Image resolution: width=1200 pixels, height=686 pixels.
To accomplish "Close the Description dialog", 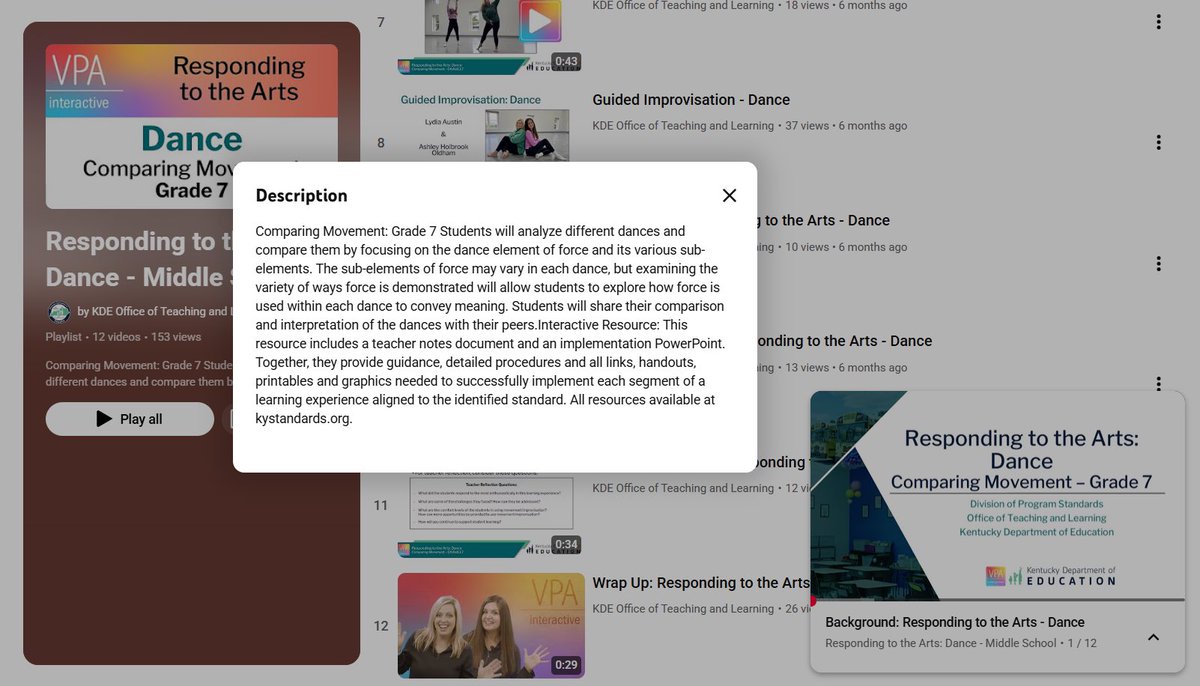I will (x=729, y=196).
